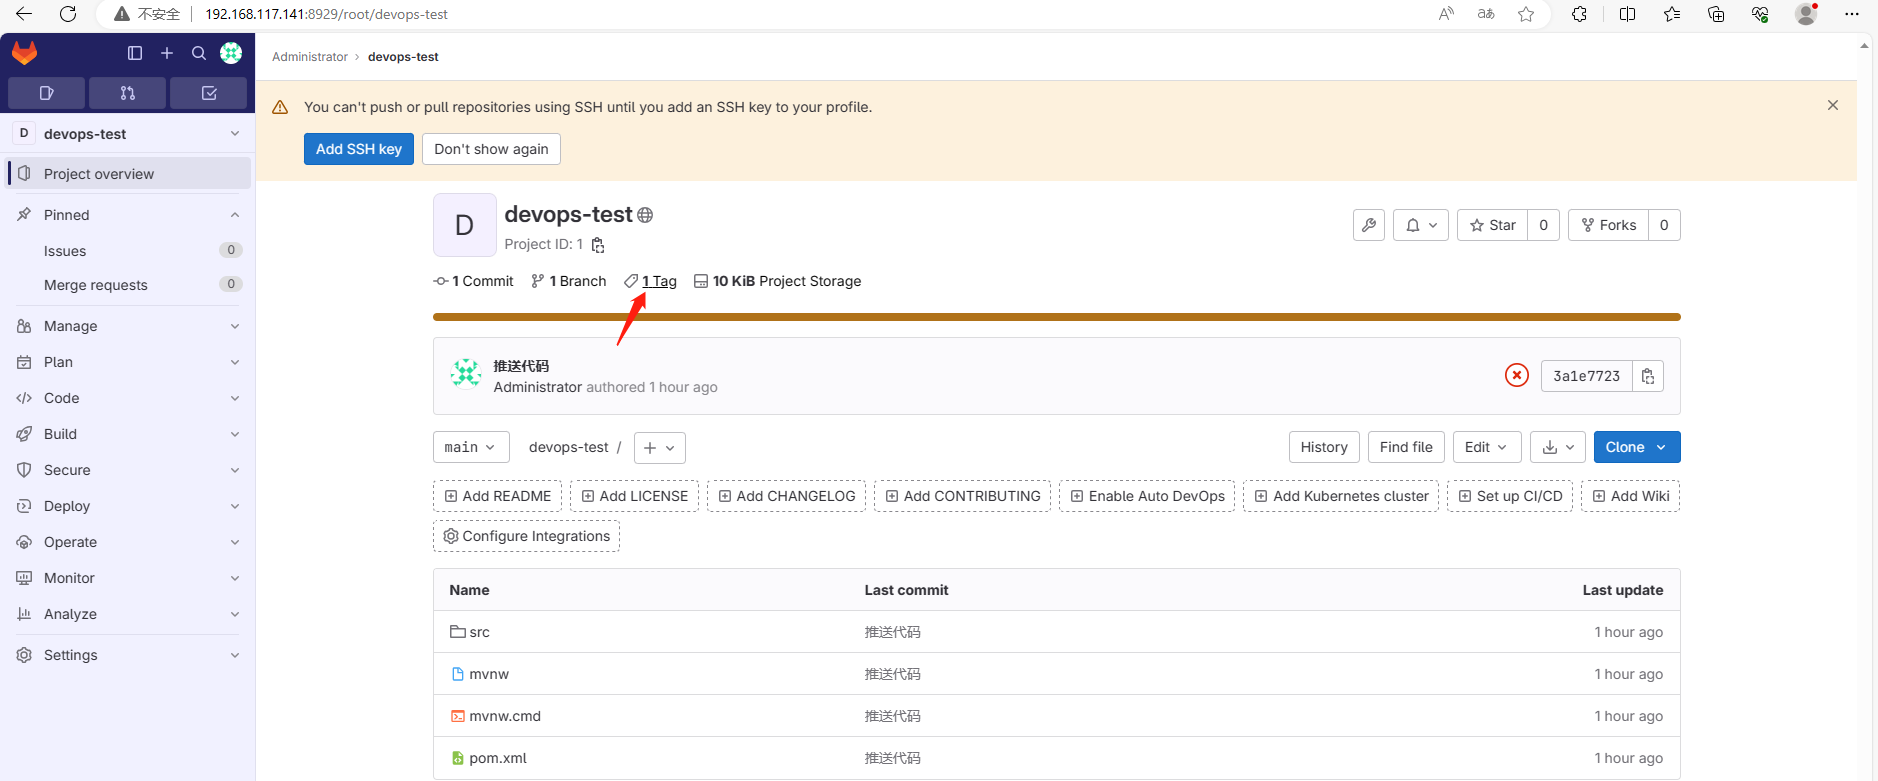Click the Find file button
Image resolution: width=1878 pixels, height=781 pixels.
[1406, 447]
